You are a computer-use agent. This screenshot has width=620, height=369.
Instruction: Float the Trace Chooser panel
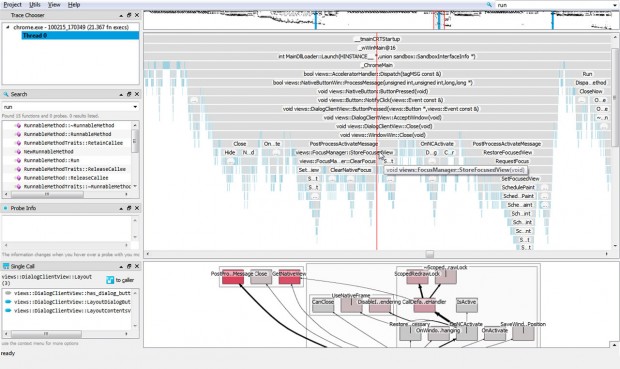(x=129, y=15)
